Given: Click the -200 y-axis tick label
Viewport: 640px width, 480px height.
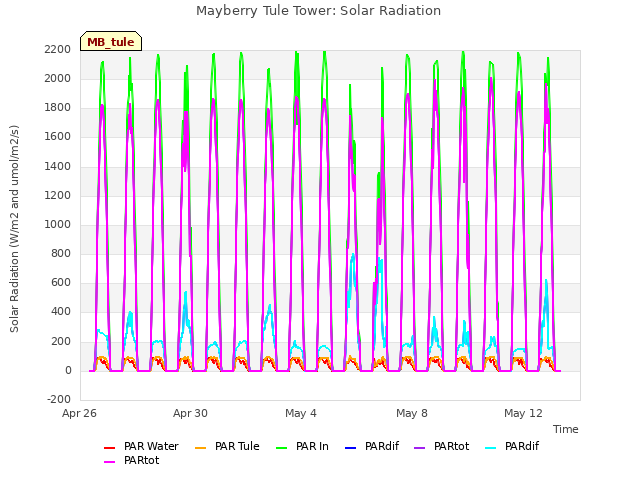Looking at the screenshot, I should click(x=59, y=399).
